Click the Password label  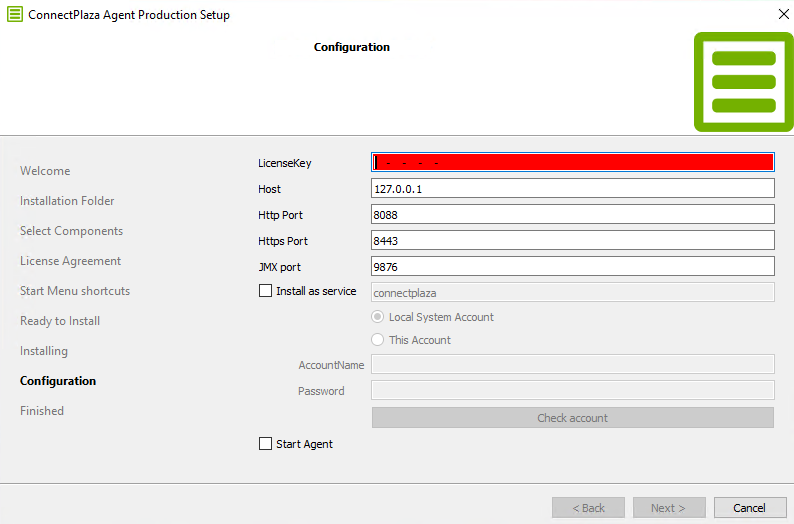[321, 391]
